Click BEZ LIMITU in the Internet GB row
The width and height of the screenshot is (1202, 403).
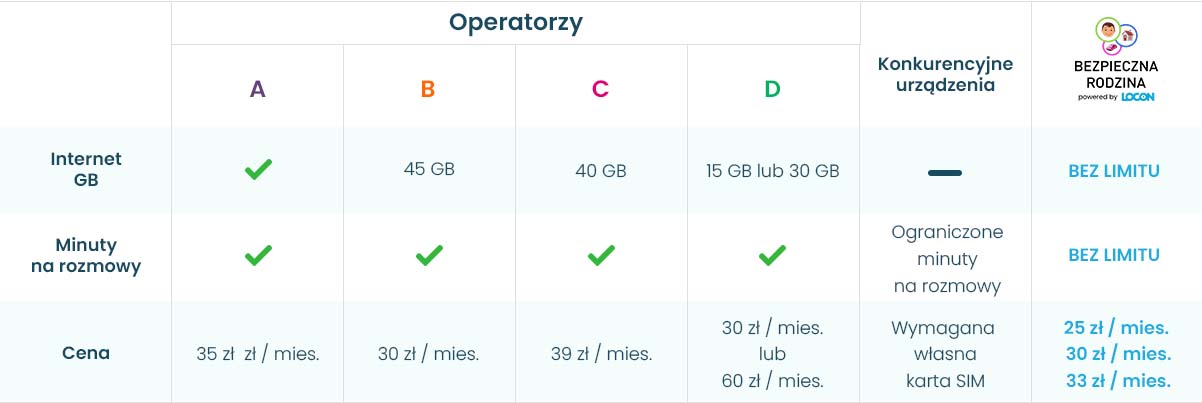1114,171
